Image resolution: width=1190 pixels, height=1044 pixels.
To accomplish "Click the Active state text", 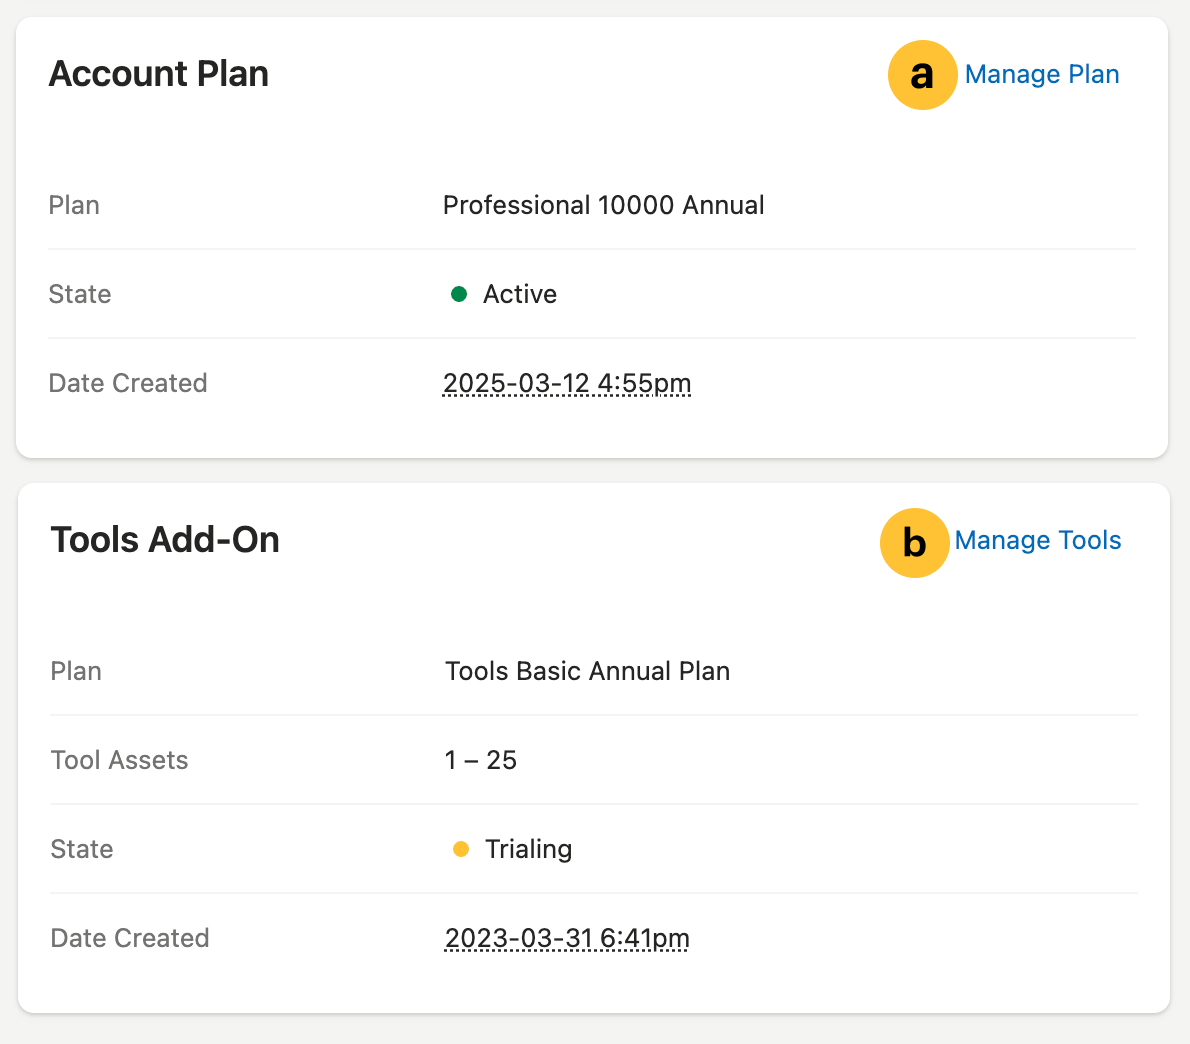I will [x=520, y=294].
